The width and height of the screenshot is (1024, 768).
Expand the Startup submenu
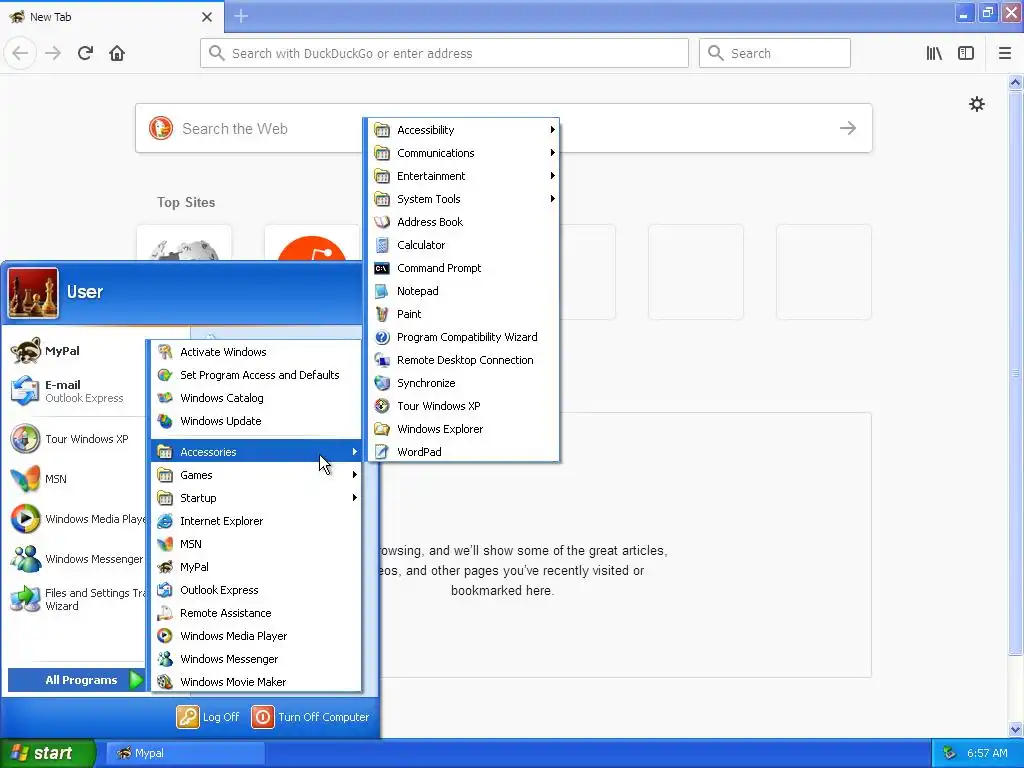point(256,498)
